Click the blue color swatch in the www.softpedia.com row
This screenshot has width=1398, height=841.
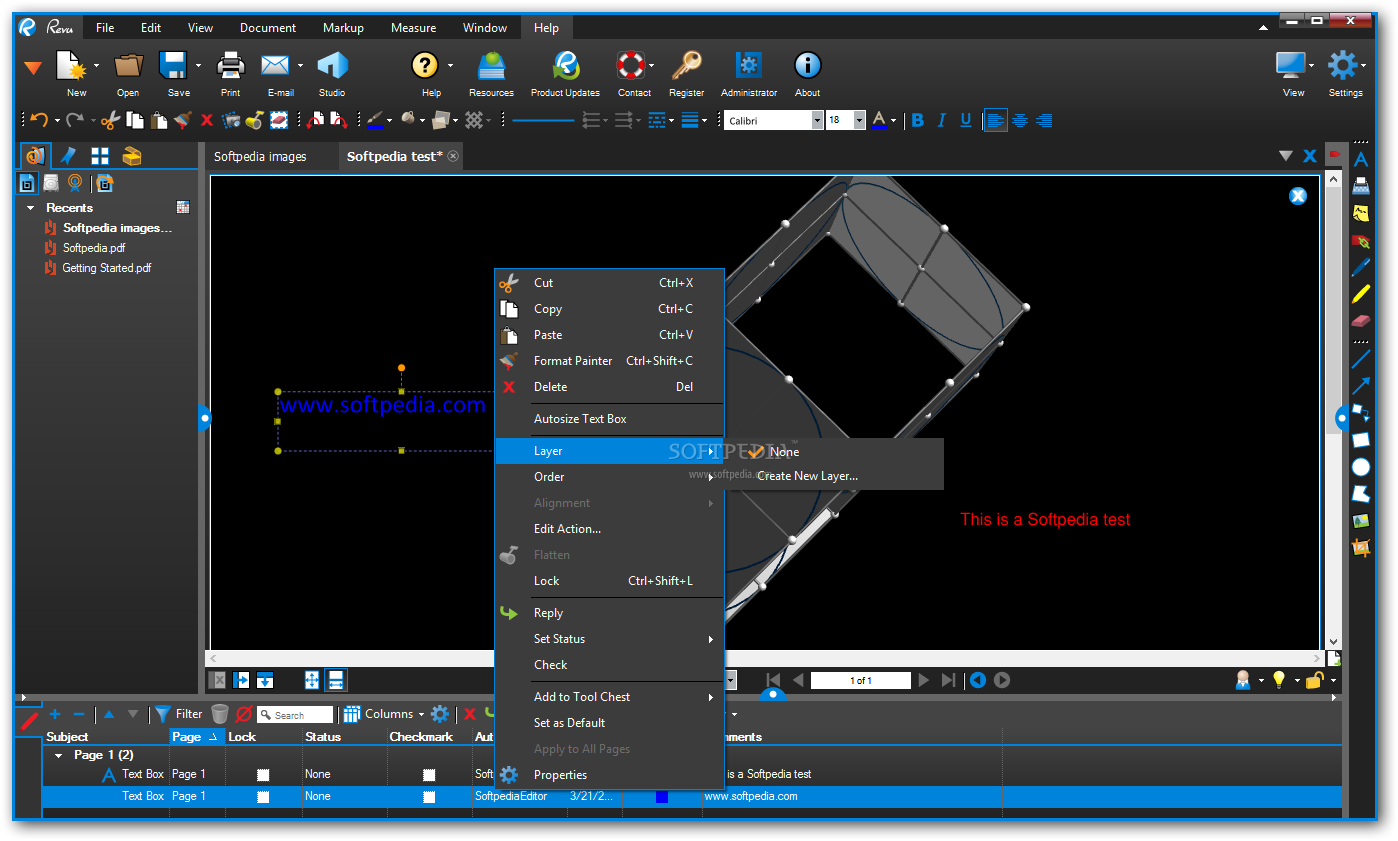[662, 797]
